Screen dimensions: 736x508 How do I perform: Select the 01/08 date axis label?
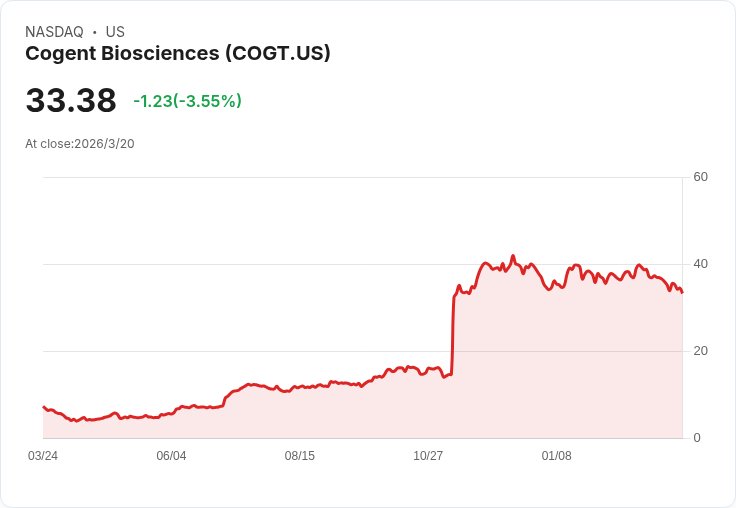[556, 456]
